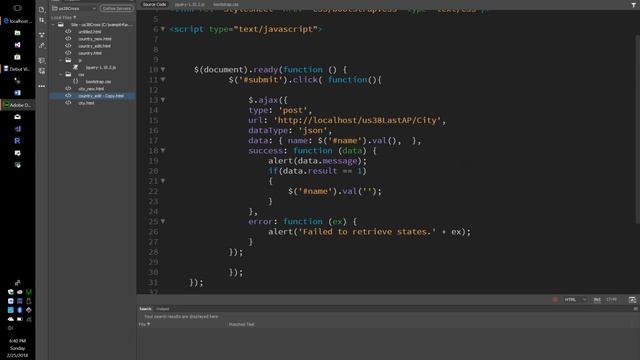Open the site selection dropdown
The width and height of the screenshot is (640, 360).
click(x=74, y=8)
